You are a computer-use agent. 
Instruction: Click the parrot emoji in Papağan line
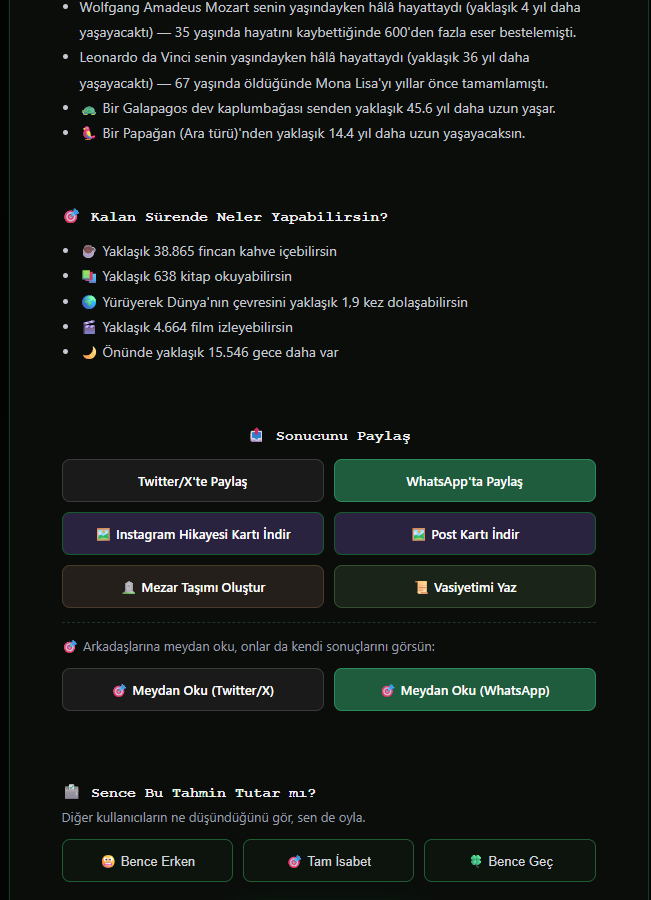88,134
